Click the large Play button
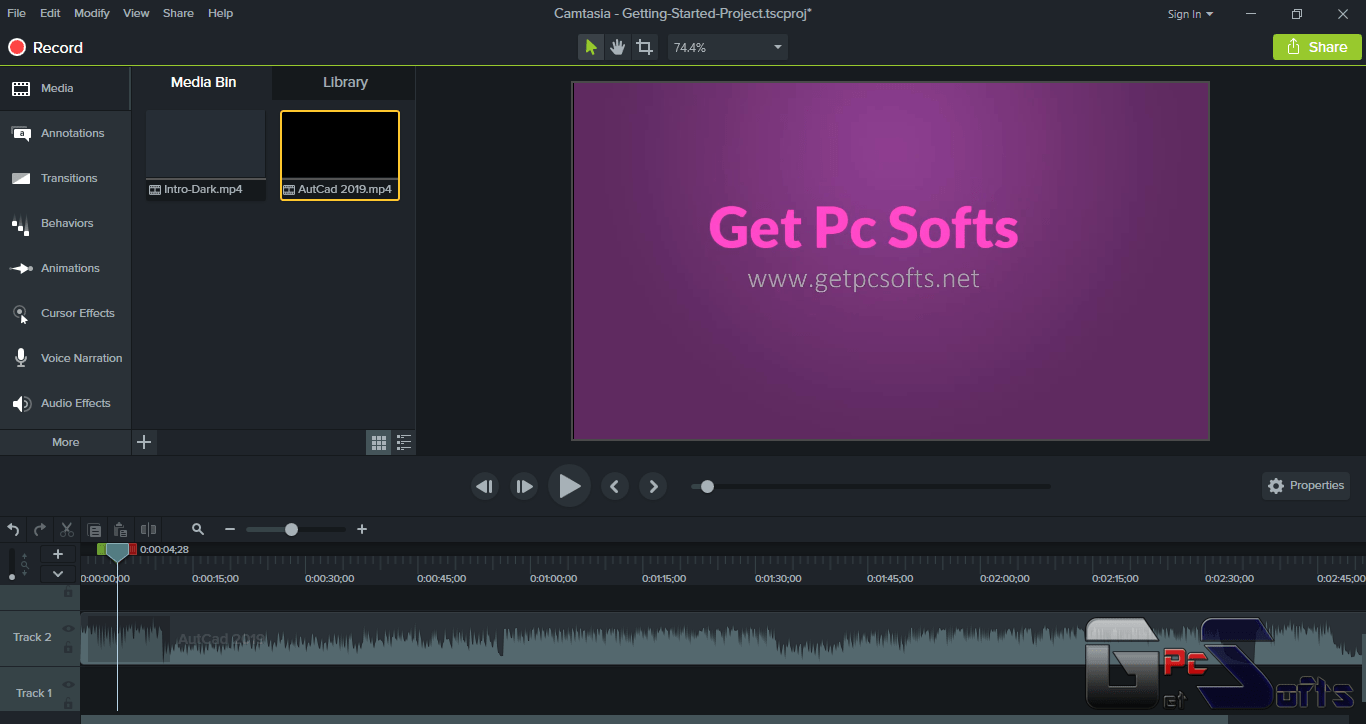Image resolution: width=1366 pixels, height=724 pixels. pyautogui.click(x=569, y=486)
